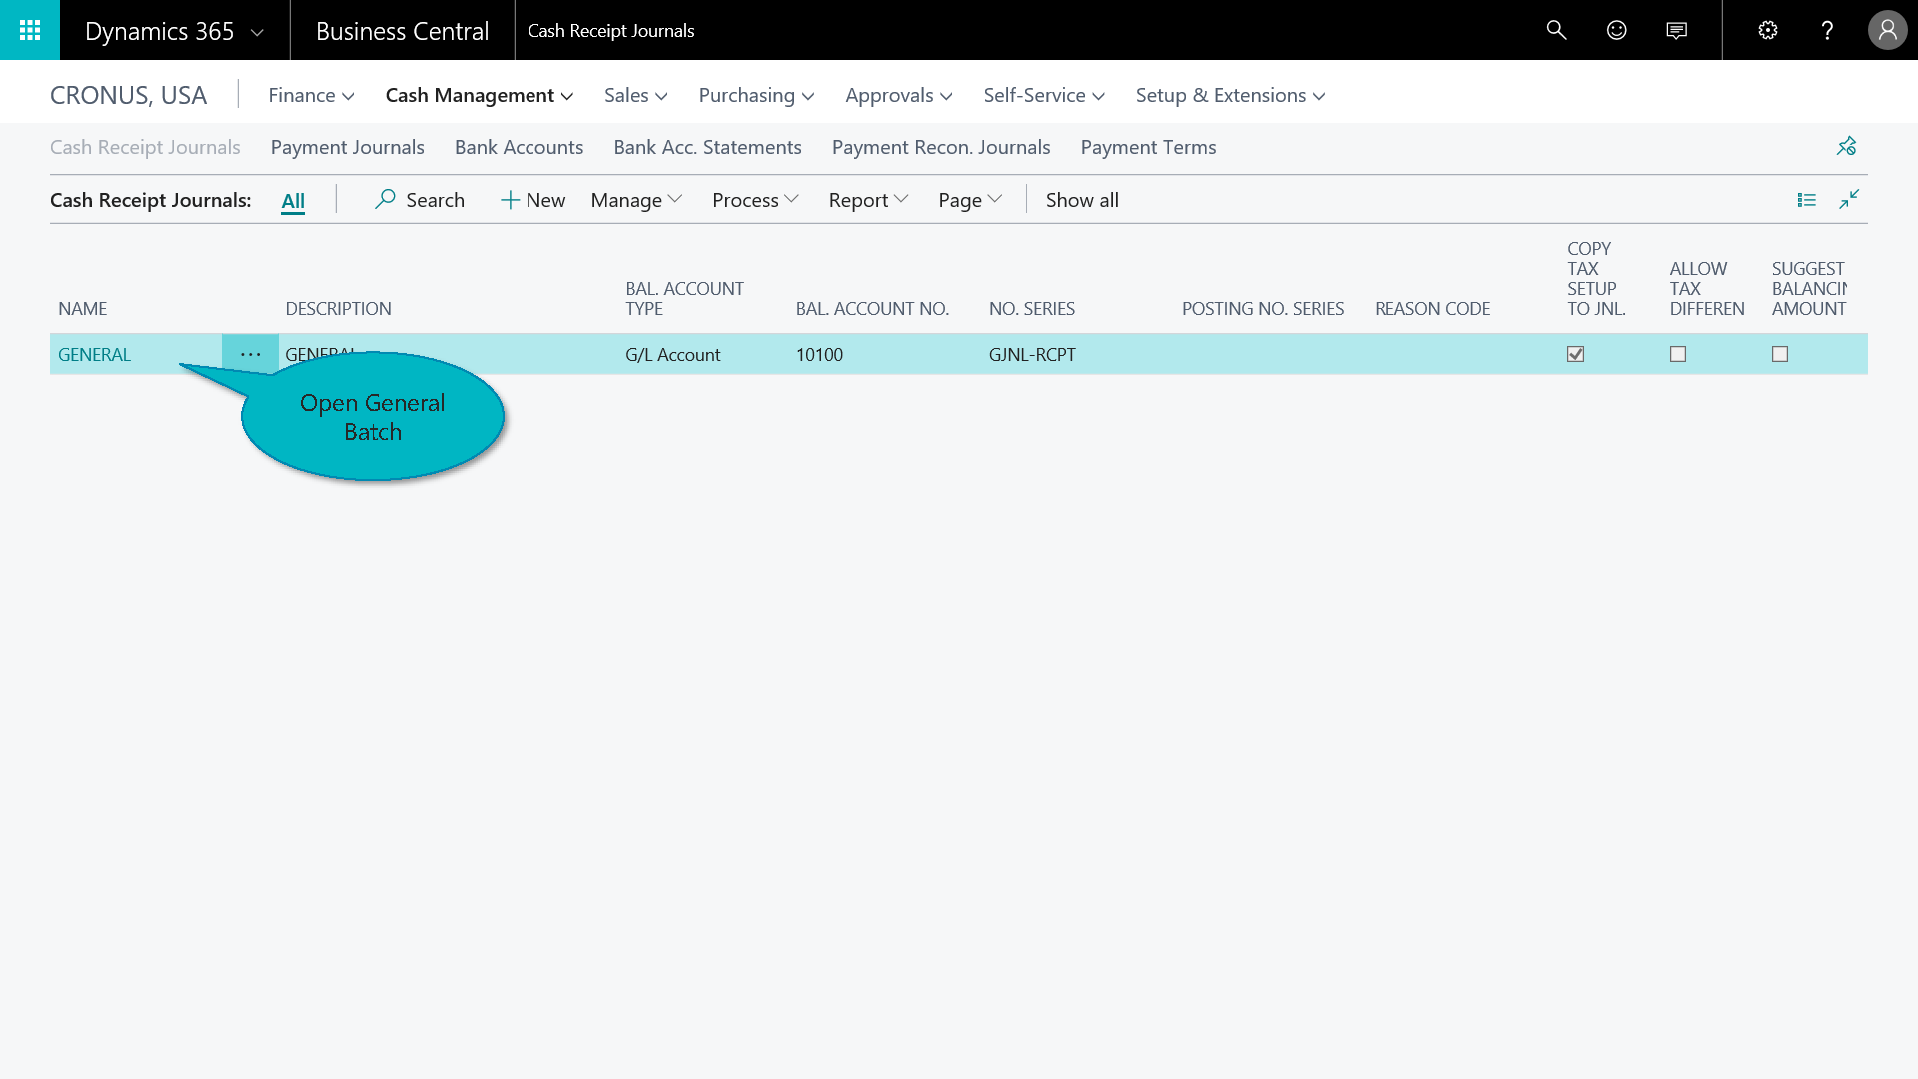This screenshot has height=1079, width=1918.
Task: Click the collapse page arrows icon
Action: tap(1849, 200)
